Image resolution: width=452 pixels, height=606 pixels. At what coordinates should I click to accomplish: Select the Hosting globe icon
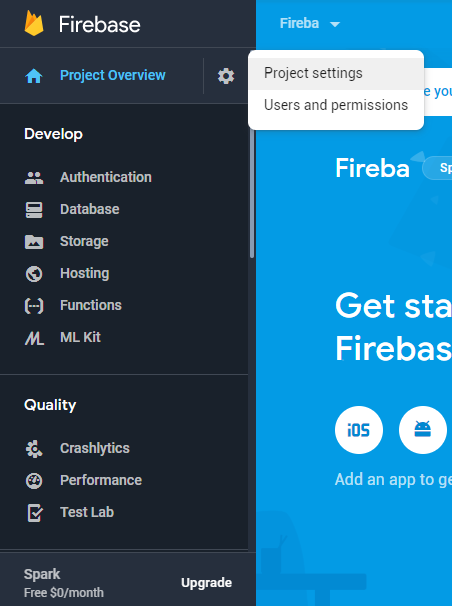tap(34, 274)
